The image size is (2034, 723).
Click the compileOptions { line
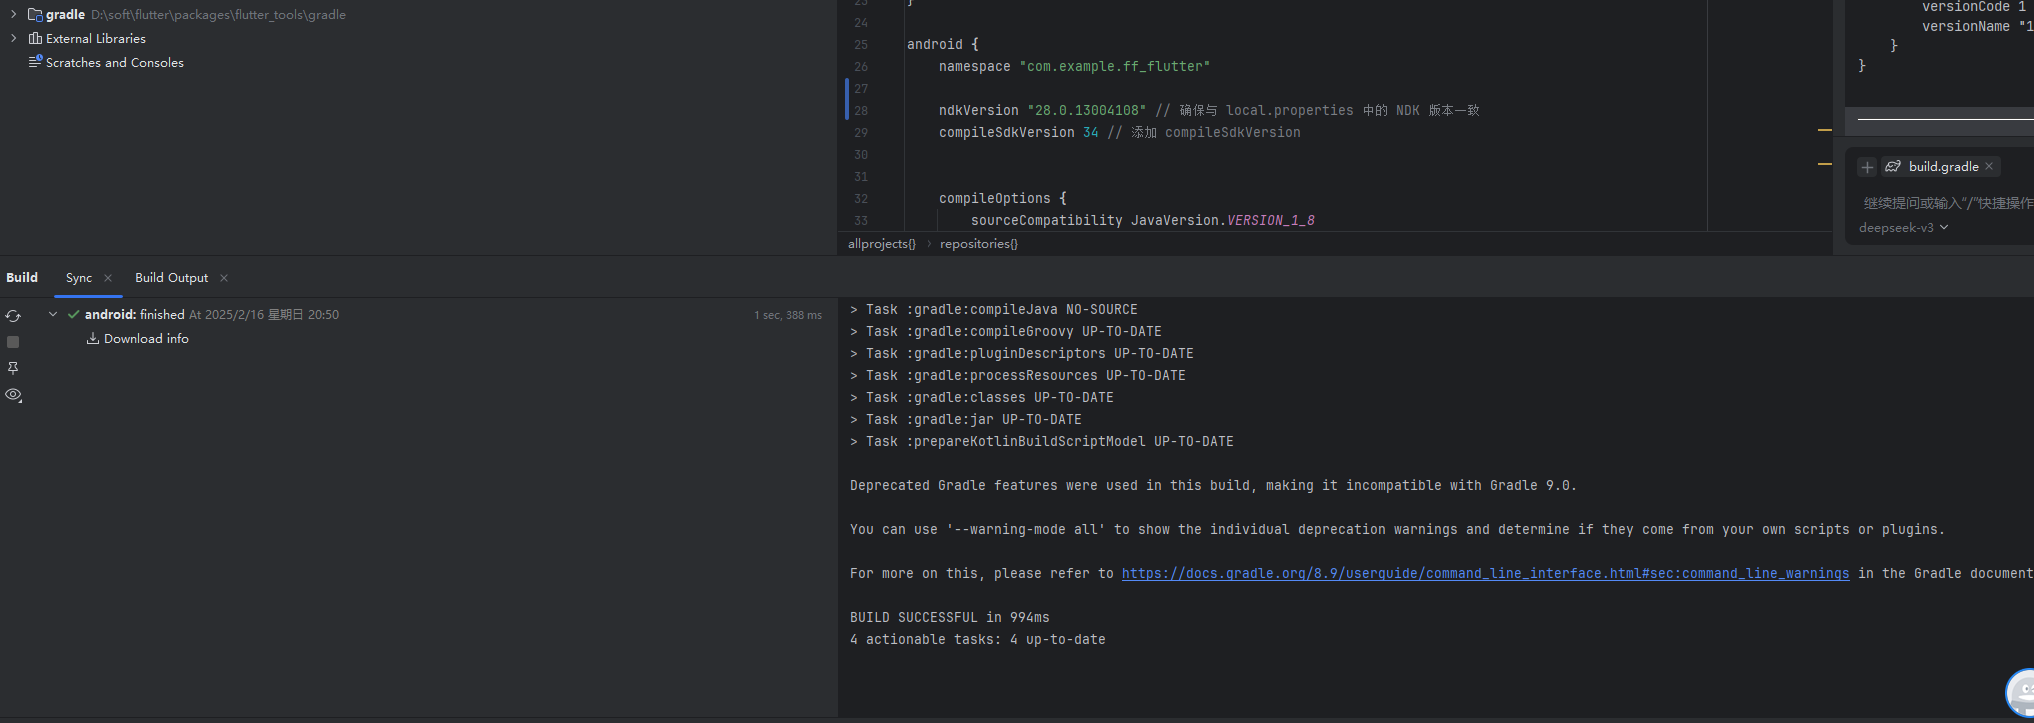[x=1002, y=198]
